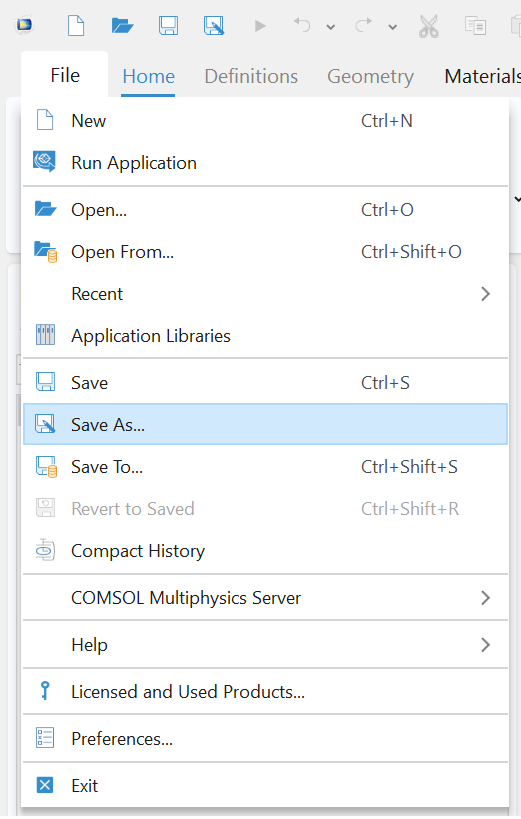
Task: Click the Save To... database disk icon
Action: click(x=46, y=467)
